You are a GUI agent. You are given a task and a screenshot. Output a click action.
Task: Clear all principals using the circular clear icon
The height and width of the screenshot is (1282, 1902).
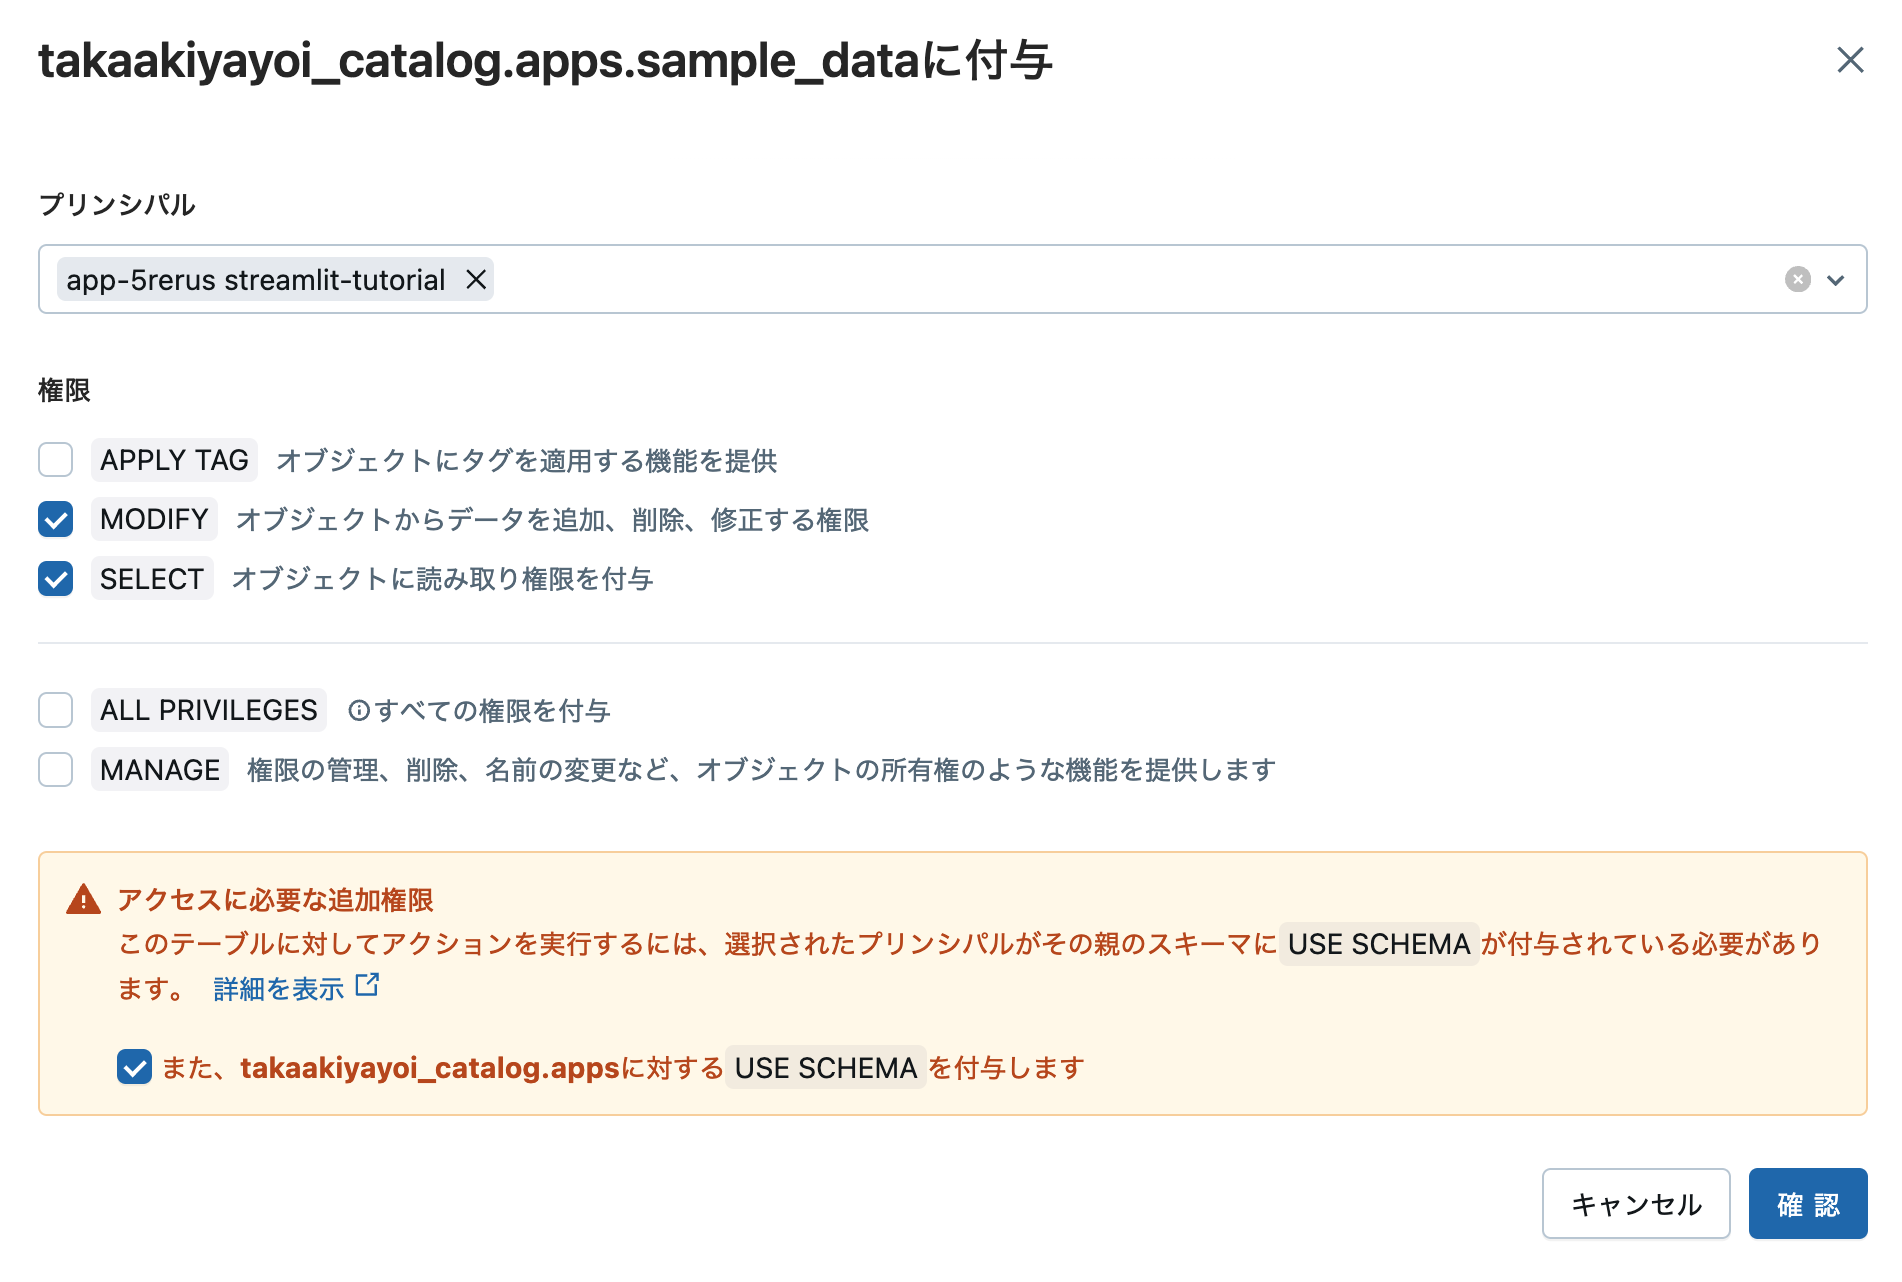(1797, 279)
